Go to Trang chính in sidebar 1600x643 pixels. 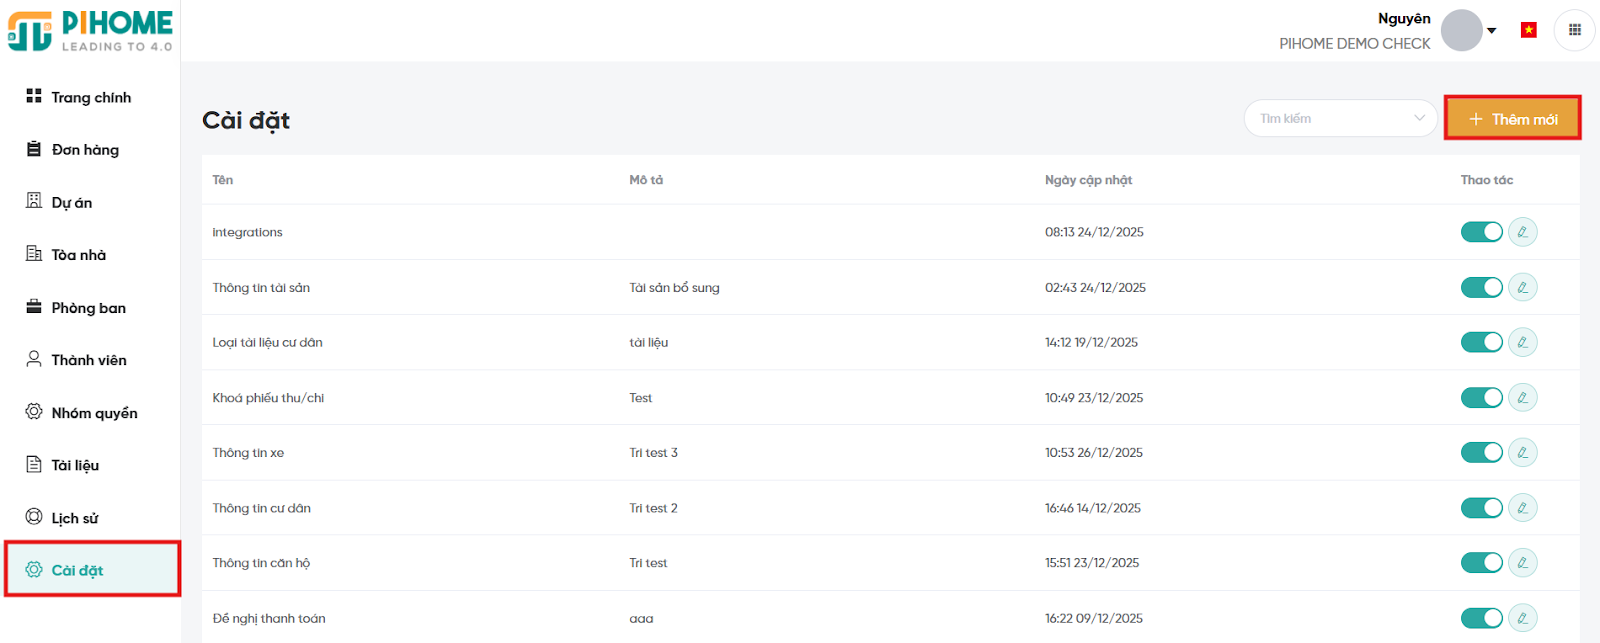(90, 97)
